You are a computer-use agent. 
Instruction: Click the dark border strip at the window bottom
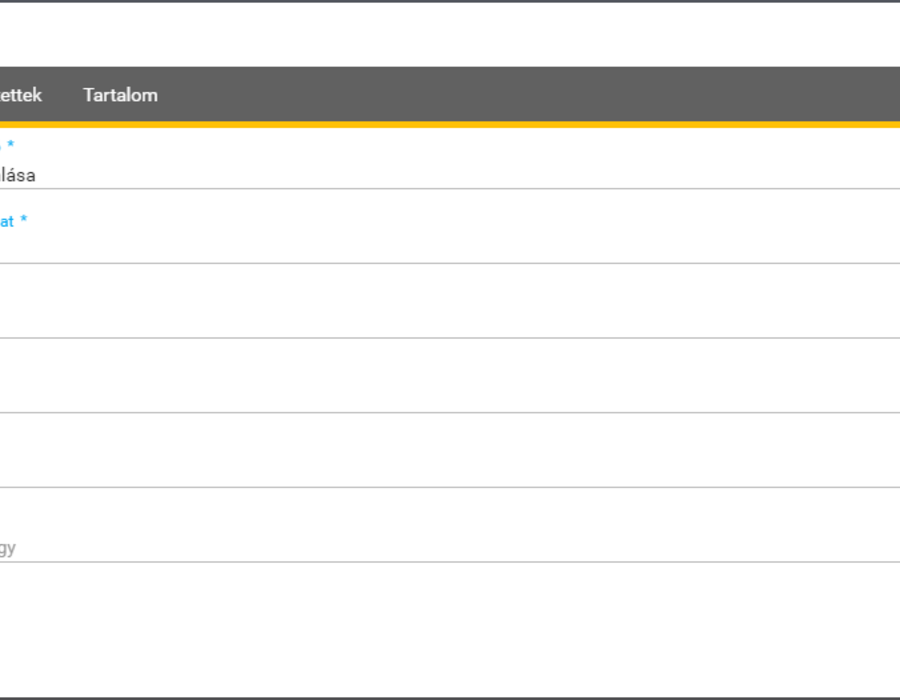(450, 698)
